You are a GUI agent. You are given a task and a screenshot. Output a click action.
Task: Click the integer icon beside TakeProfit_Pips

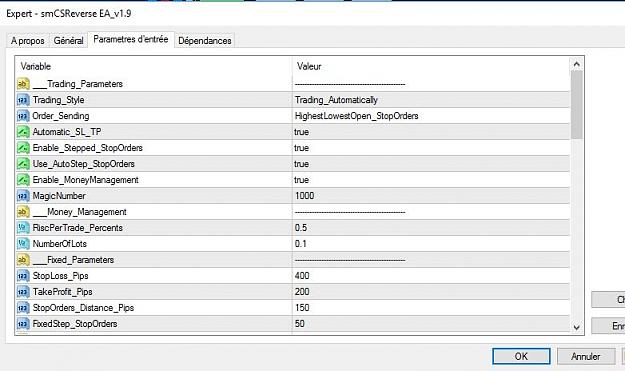[23, 292]
